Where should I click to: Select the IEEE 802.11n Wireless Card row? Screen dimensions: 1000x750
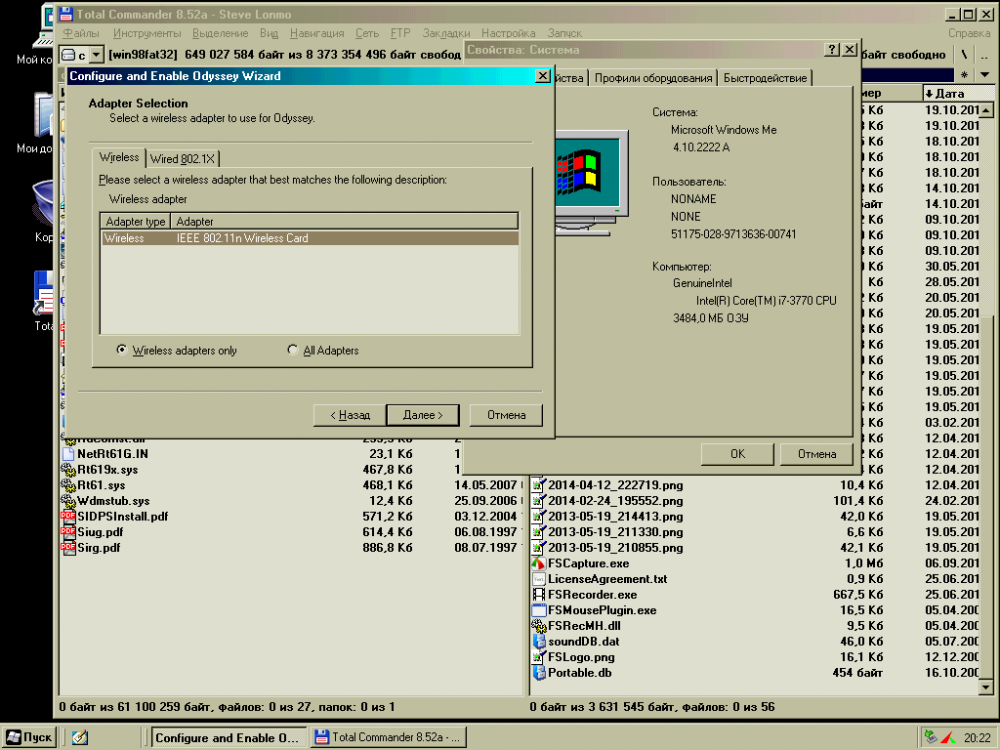click(309, 239)
